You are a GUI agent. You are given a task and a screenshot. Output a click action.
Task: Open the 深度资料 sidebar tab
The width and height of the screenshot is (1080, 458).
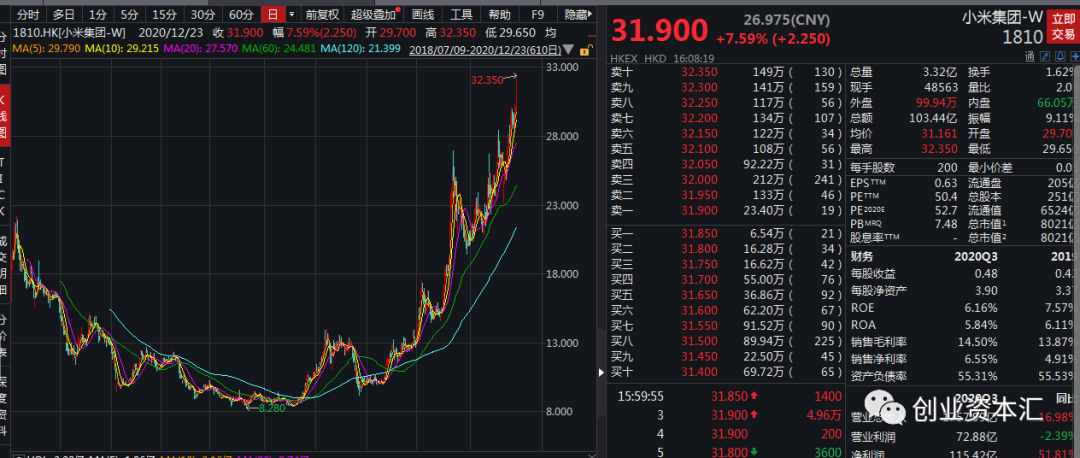pos(4,404)
